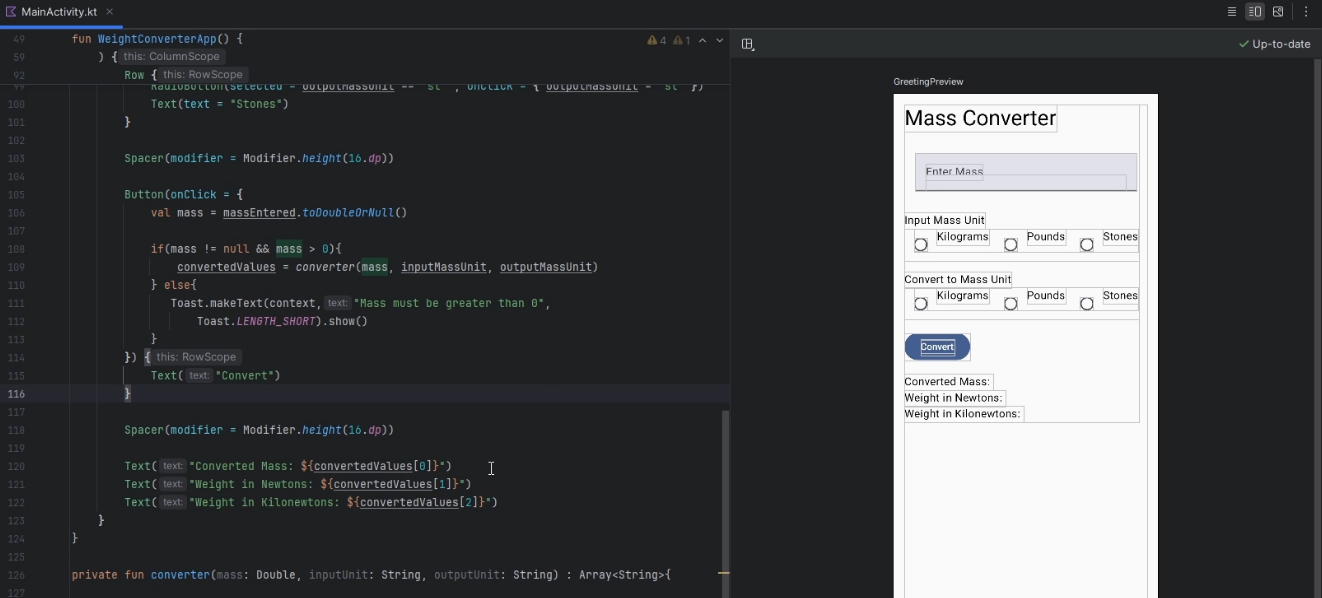Click line number 116 in the gutter

click(x=16, y=394)
